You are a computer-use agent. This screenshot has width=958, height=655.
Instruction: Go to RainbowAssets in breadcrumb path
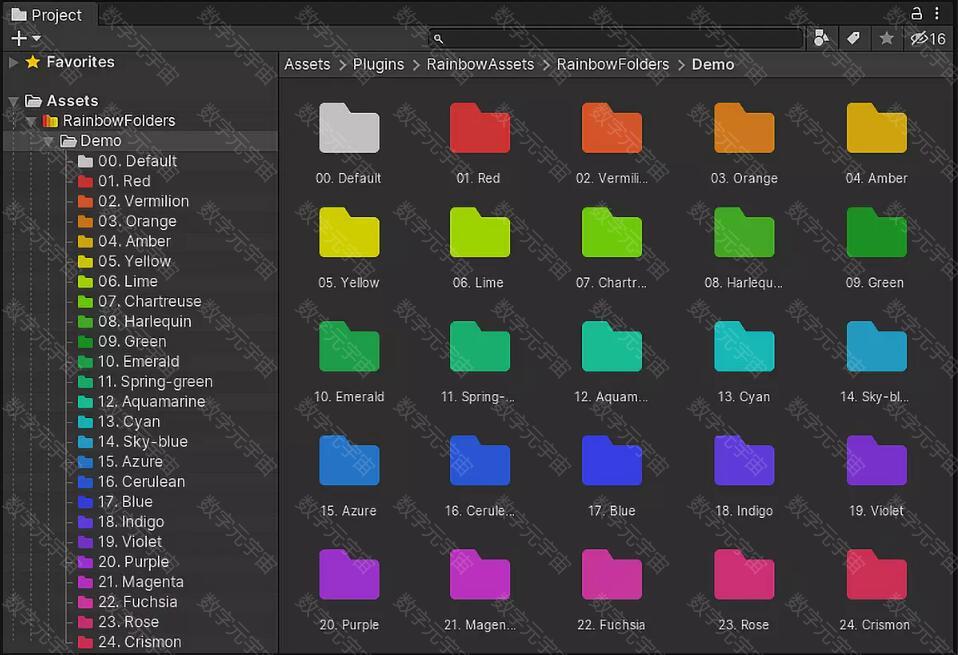click(480, 64)
